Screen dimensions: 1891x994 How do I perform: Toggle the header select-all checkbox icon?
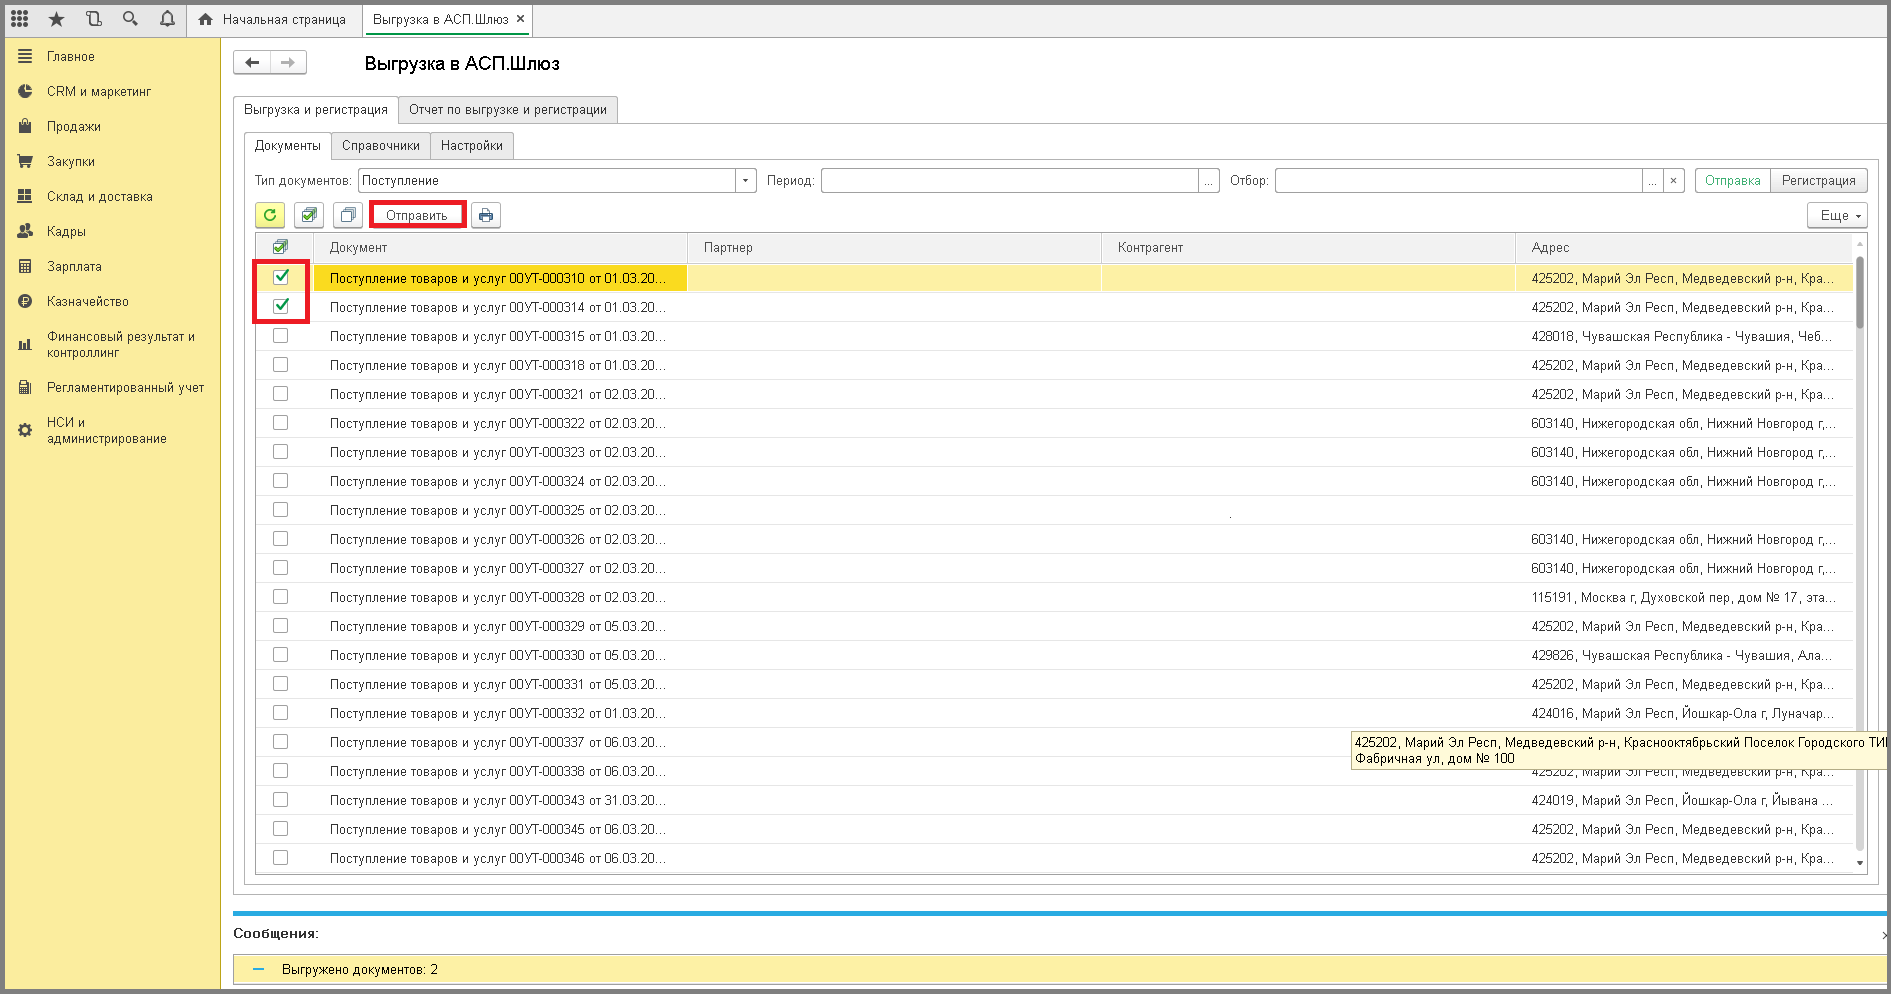click(280, 247)
